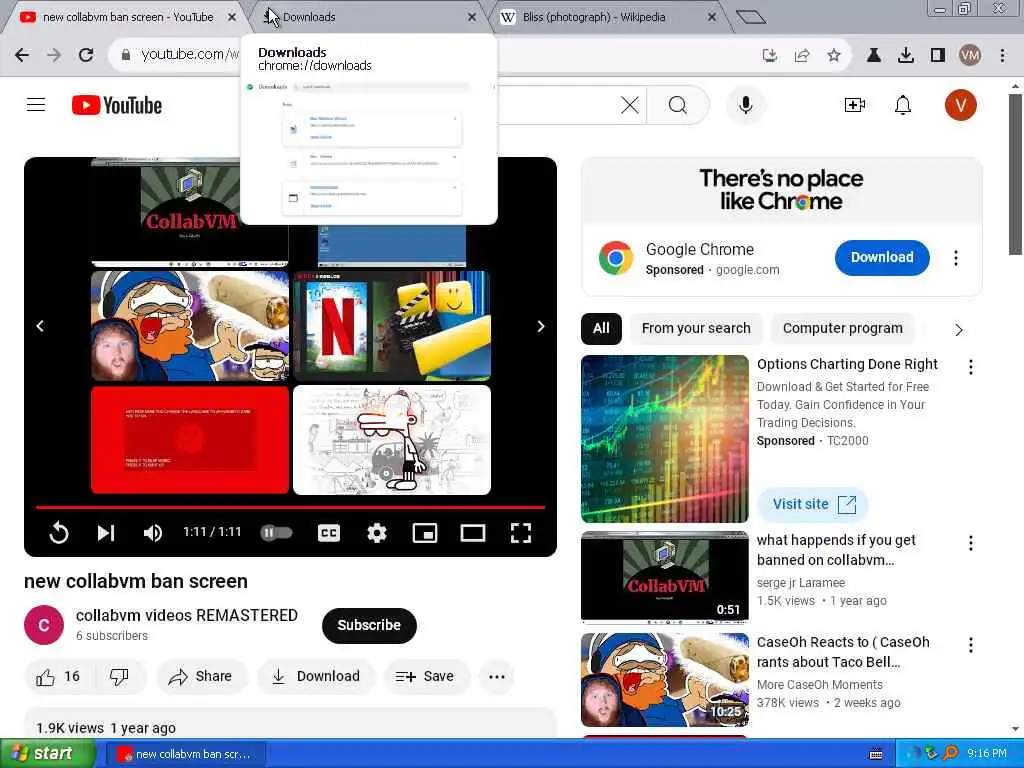Toggle the autoplay switch in the player
Screen dimensions: 1024x768
(x=276, y=533)
